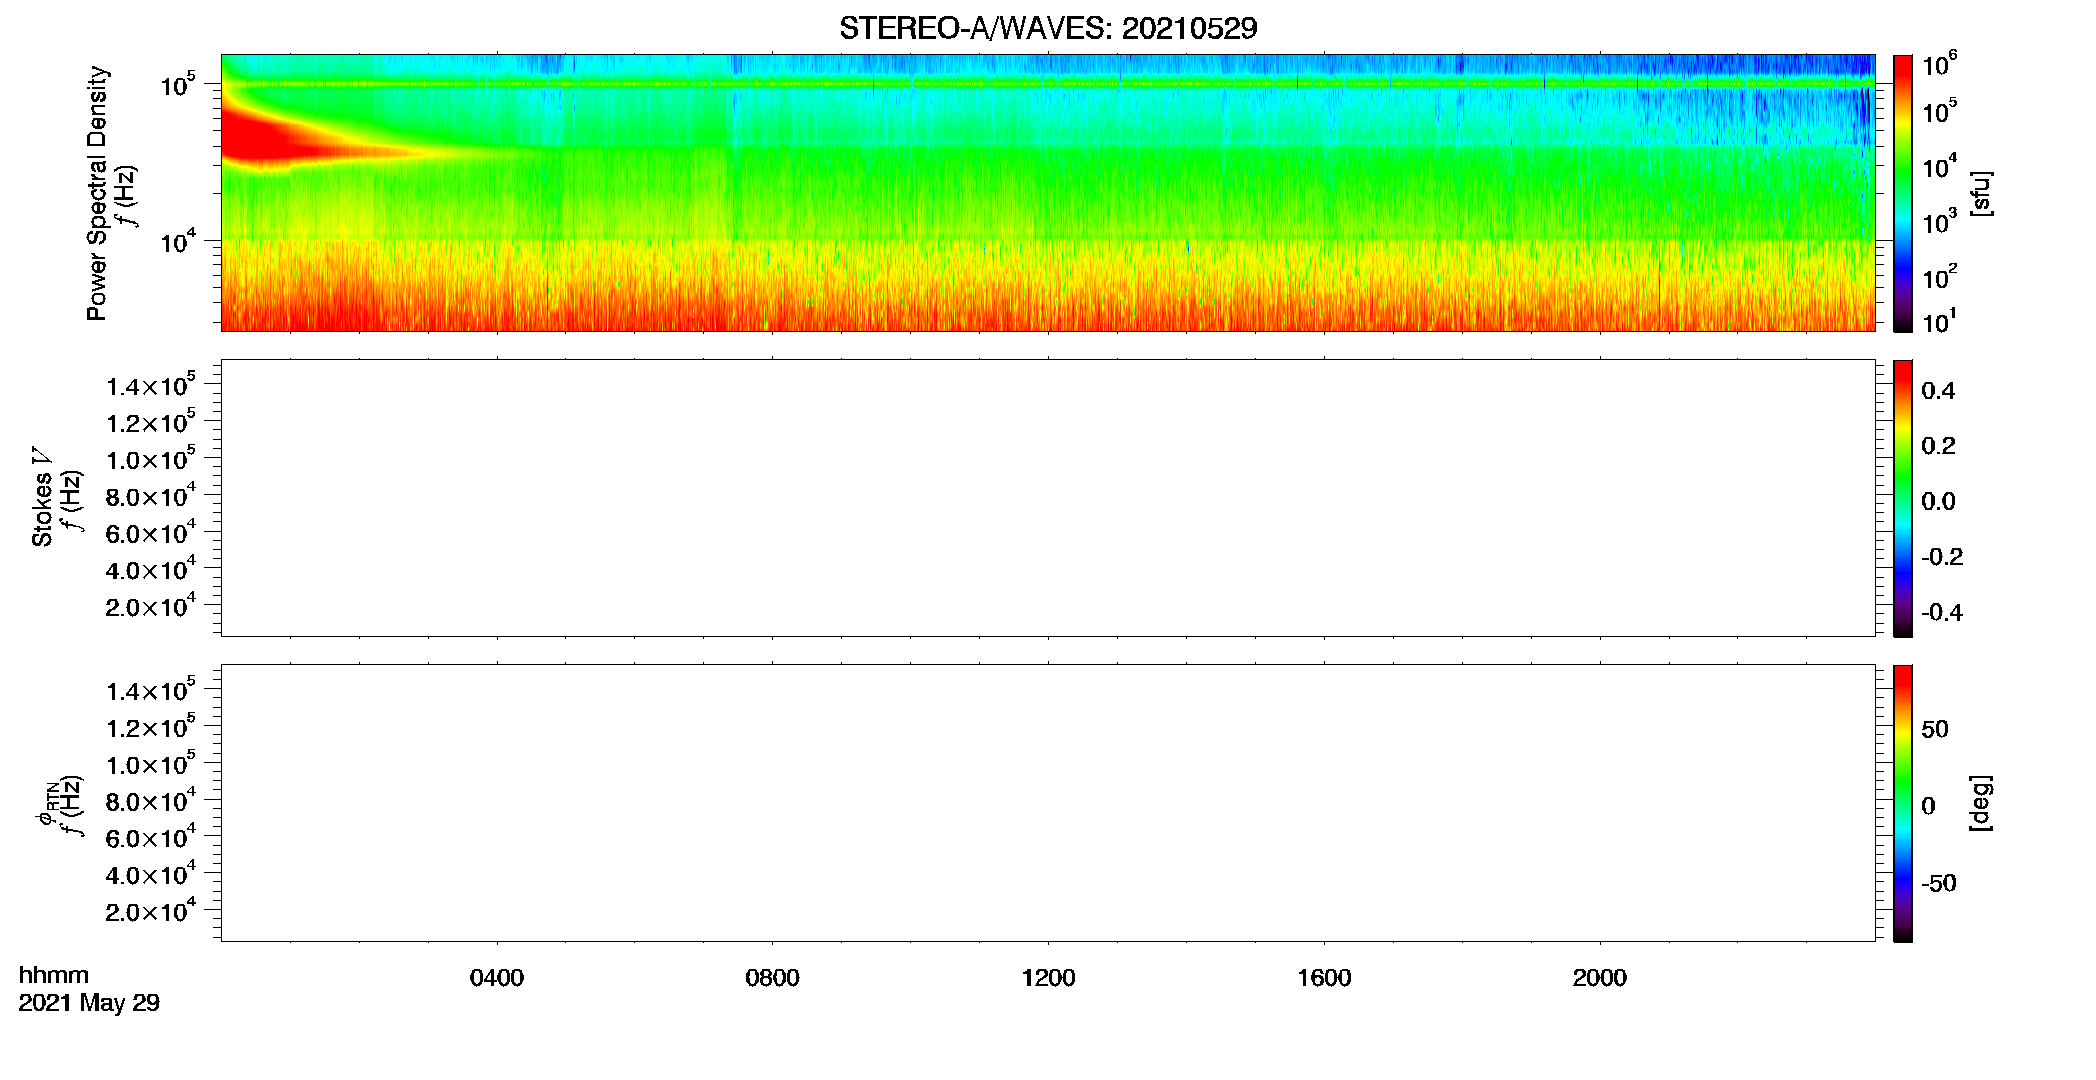Click the 2000 time axis label
The image size is (2096, 1080).
click(1600, 978)
